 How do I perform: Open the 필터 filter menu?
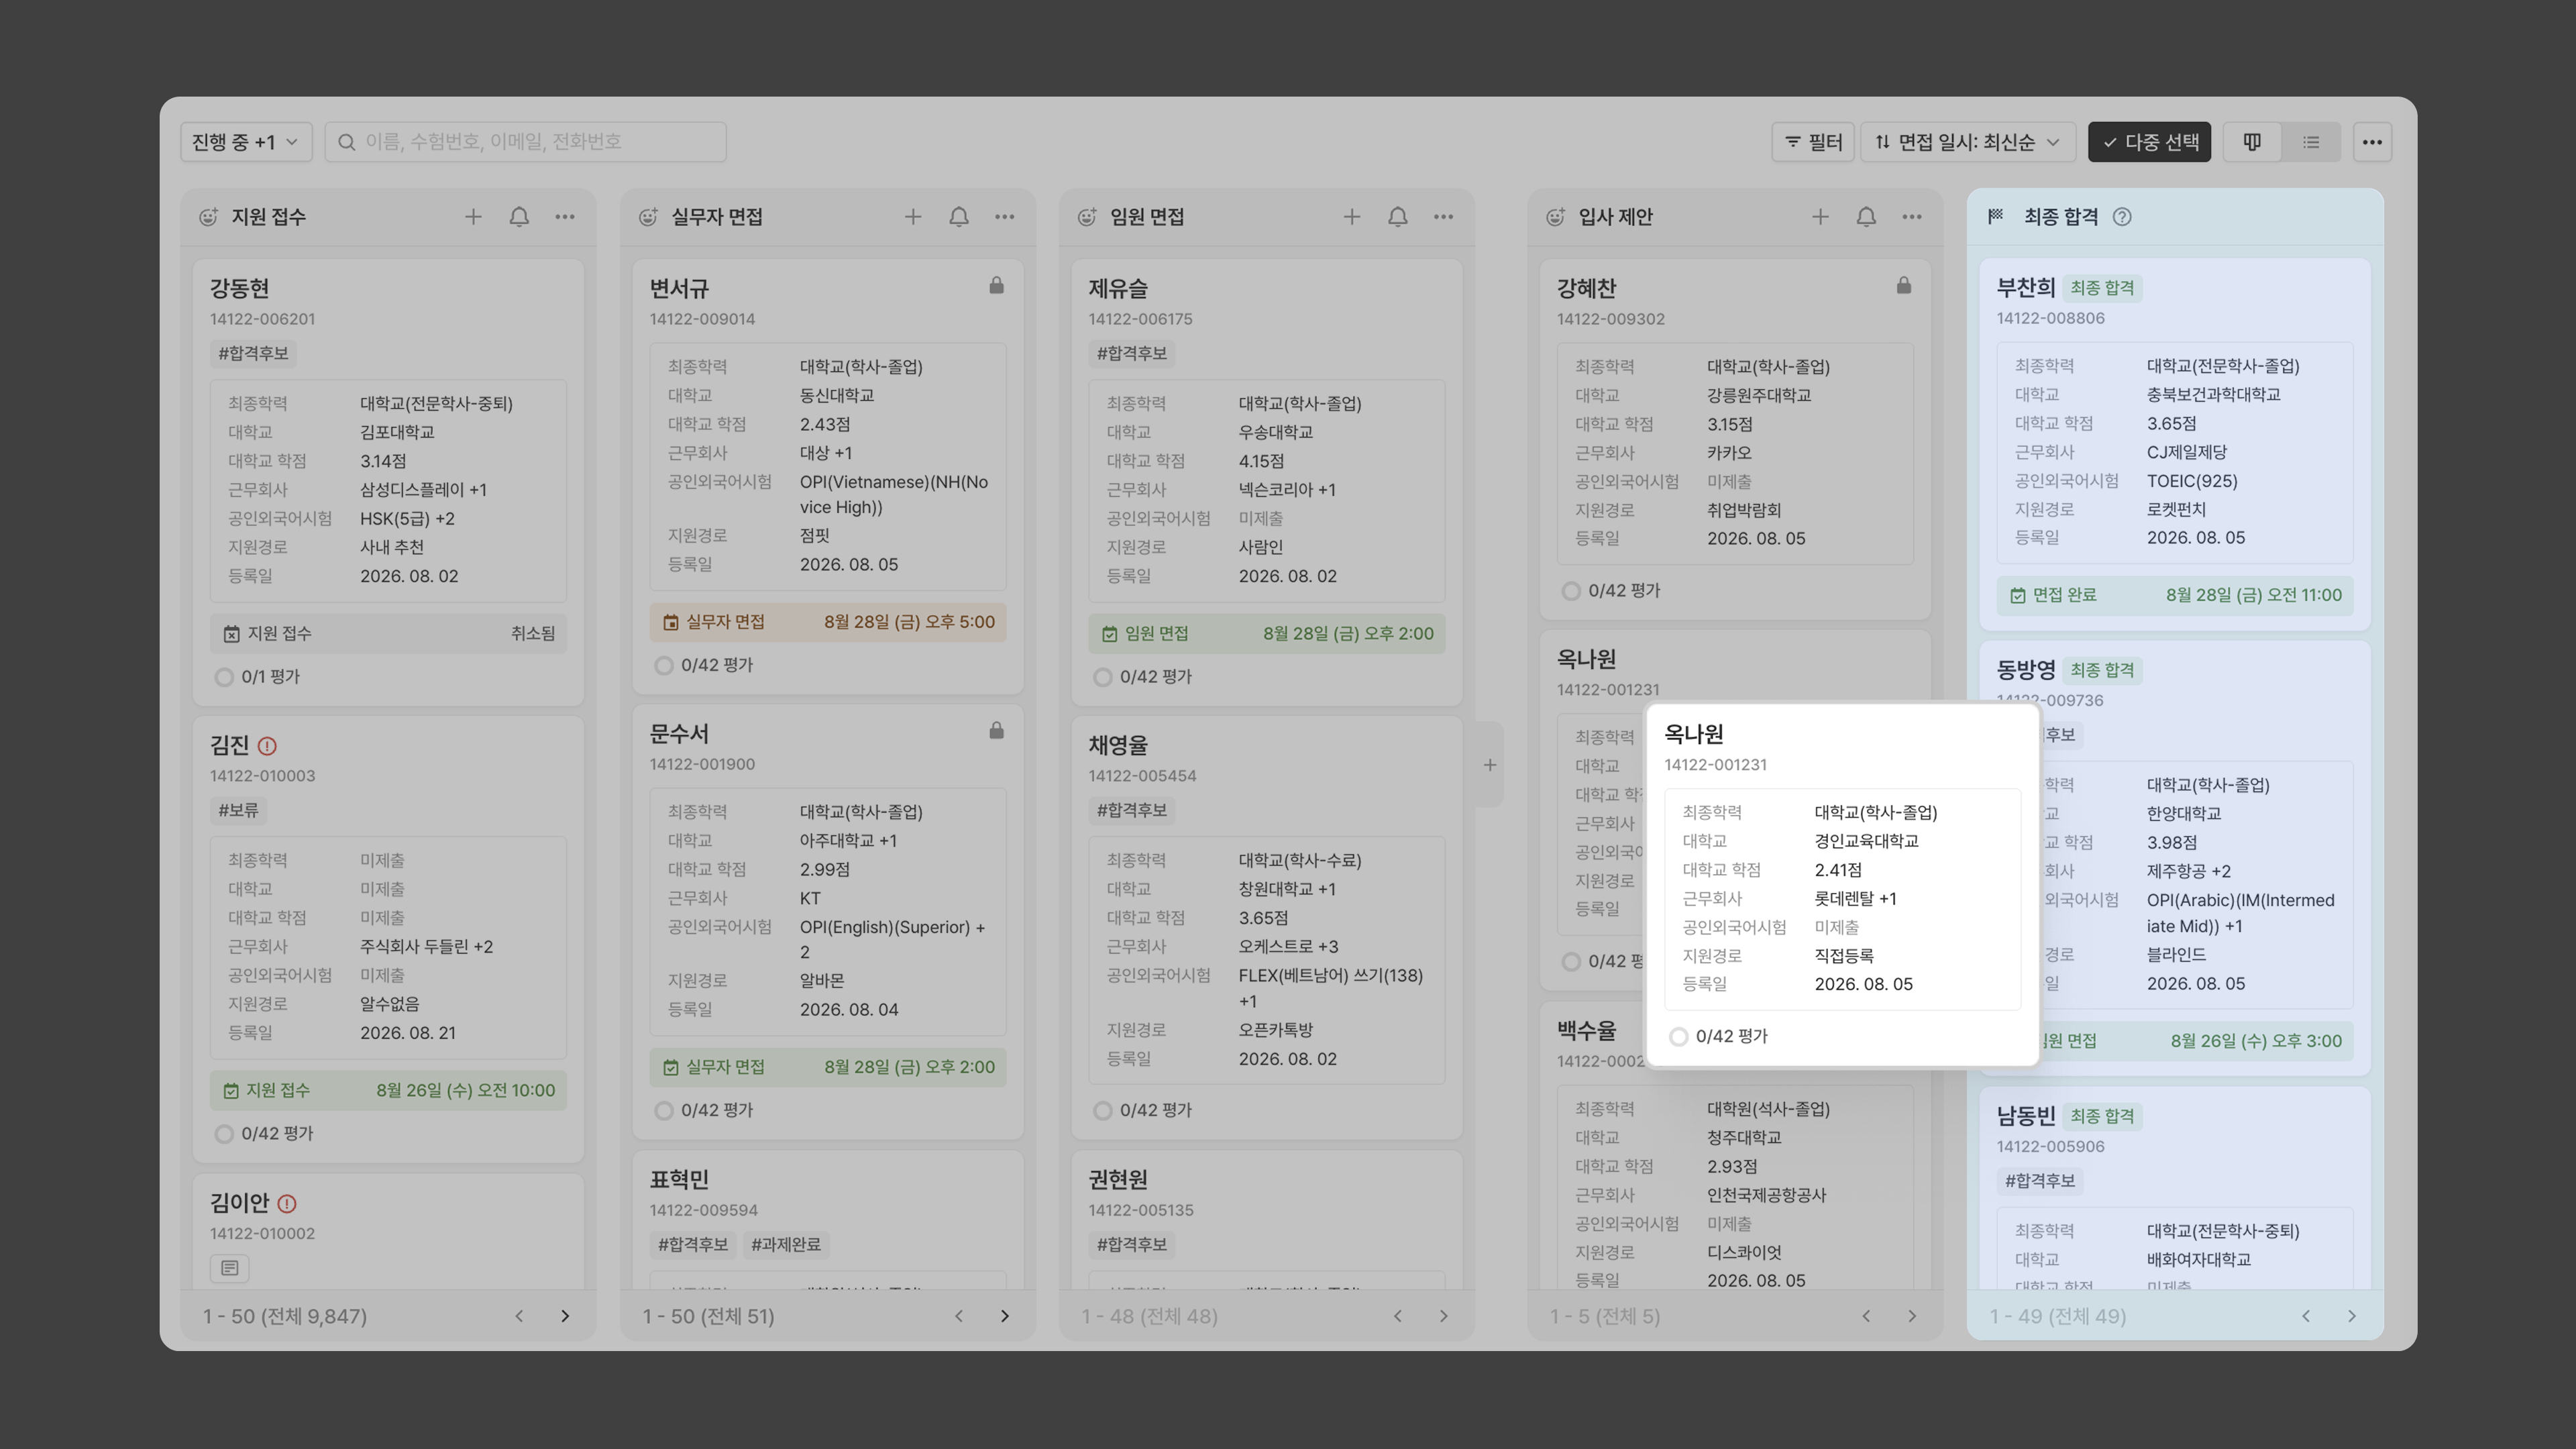click(x=1813, y=142)
